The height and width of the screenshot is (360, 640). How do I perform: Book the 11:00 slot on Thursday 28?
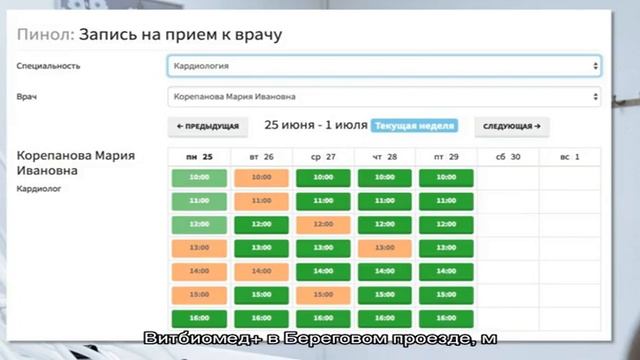[x=385, y=201]
